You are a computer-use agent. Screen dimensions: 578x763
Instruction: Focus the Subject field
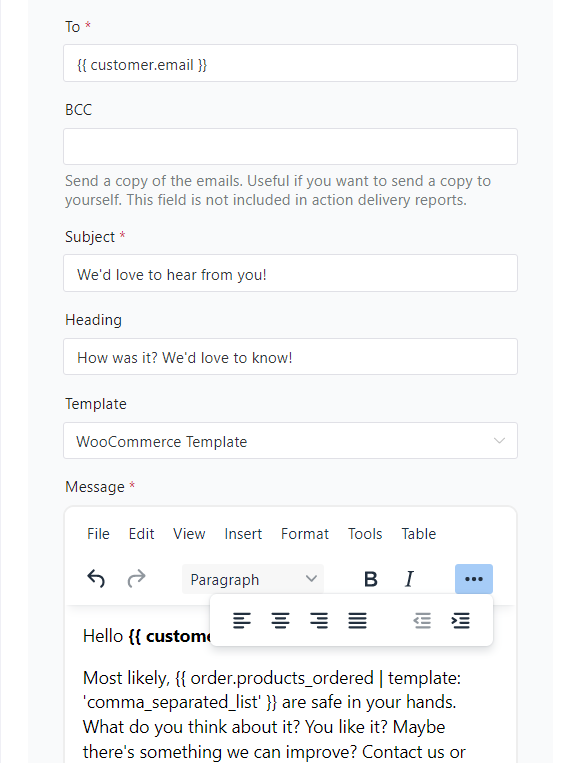(290, 273)
